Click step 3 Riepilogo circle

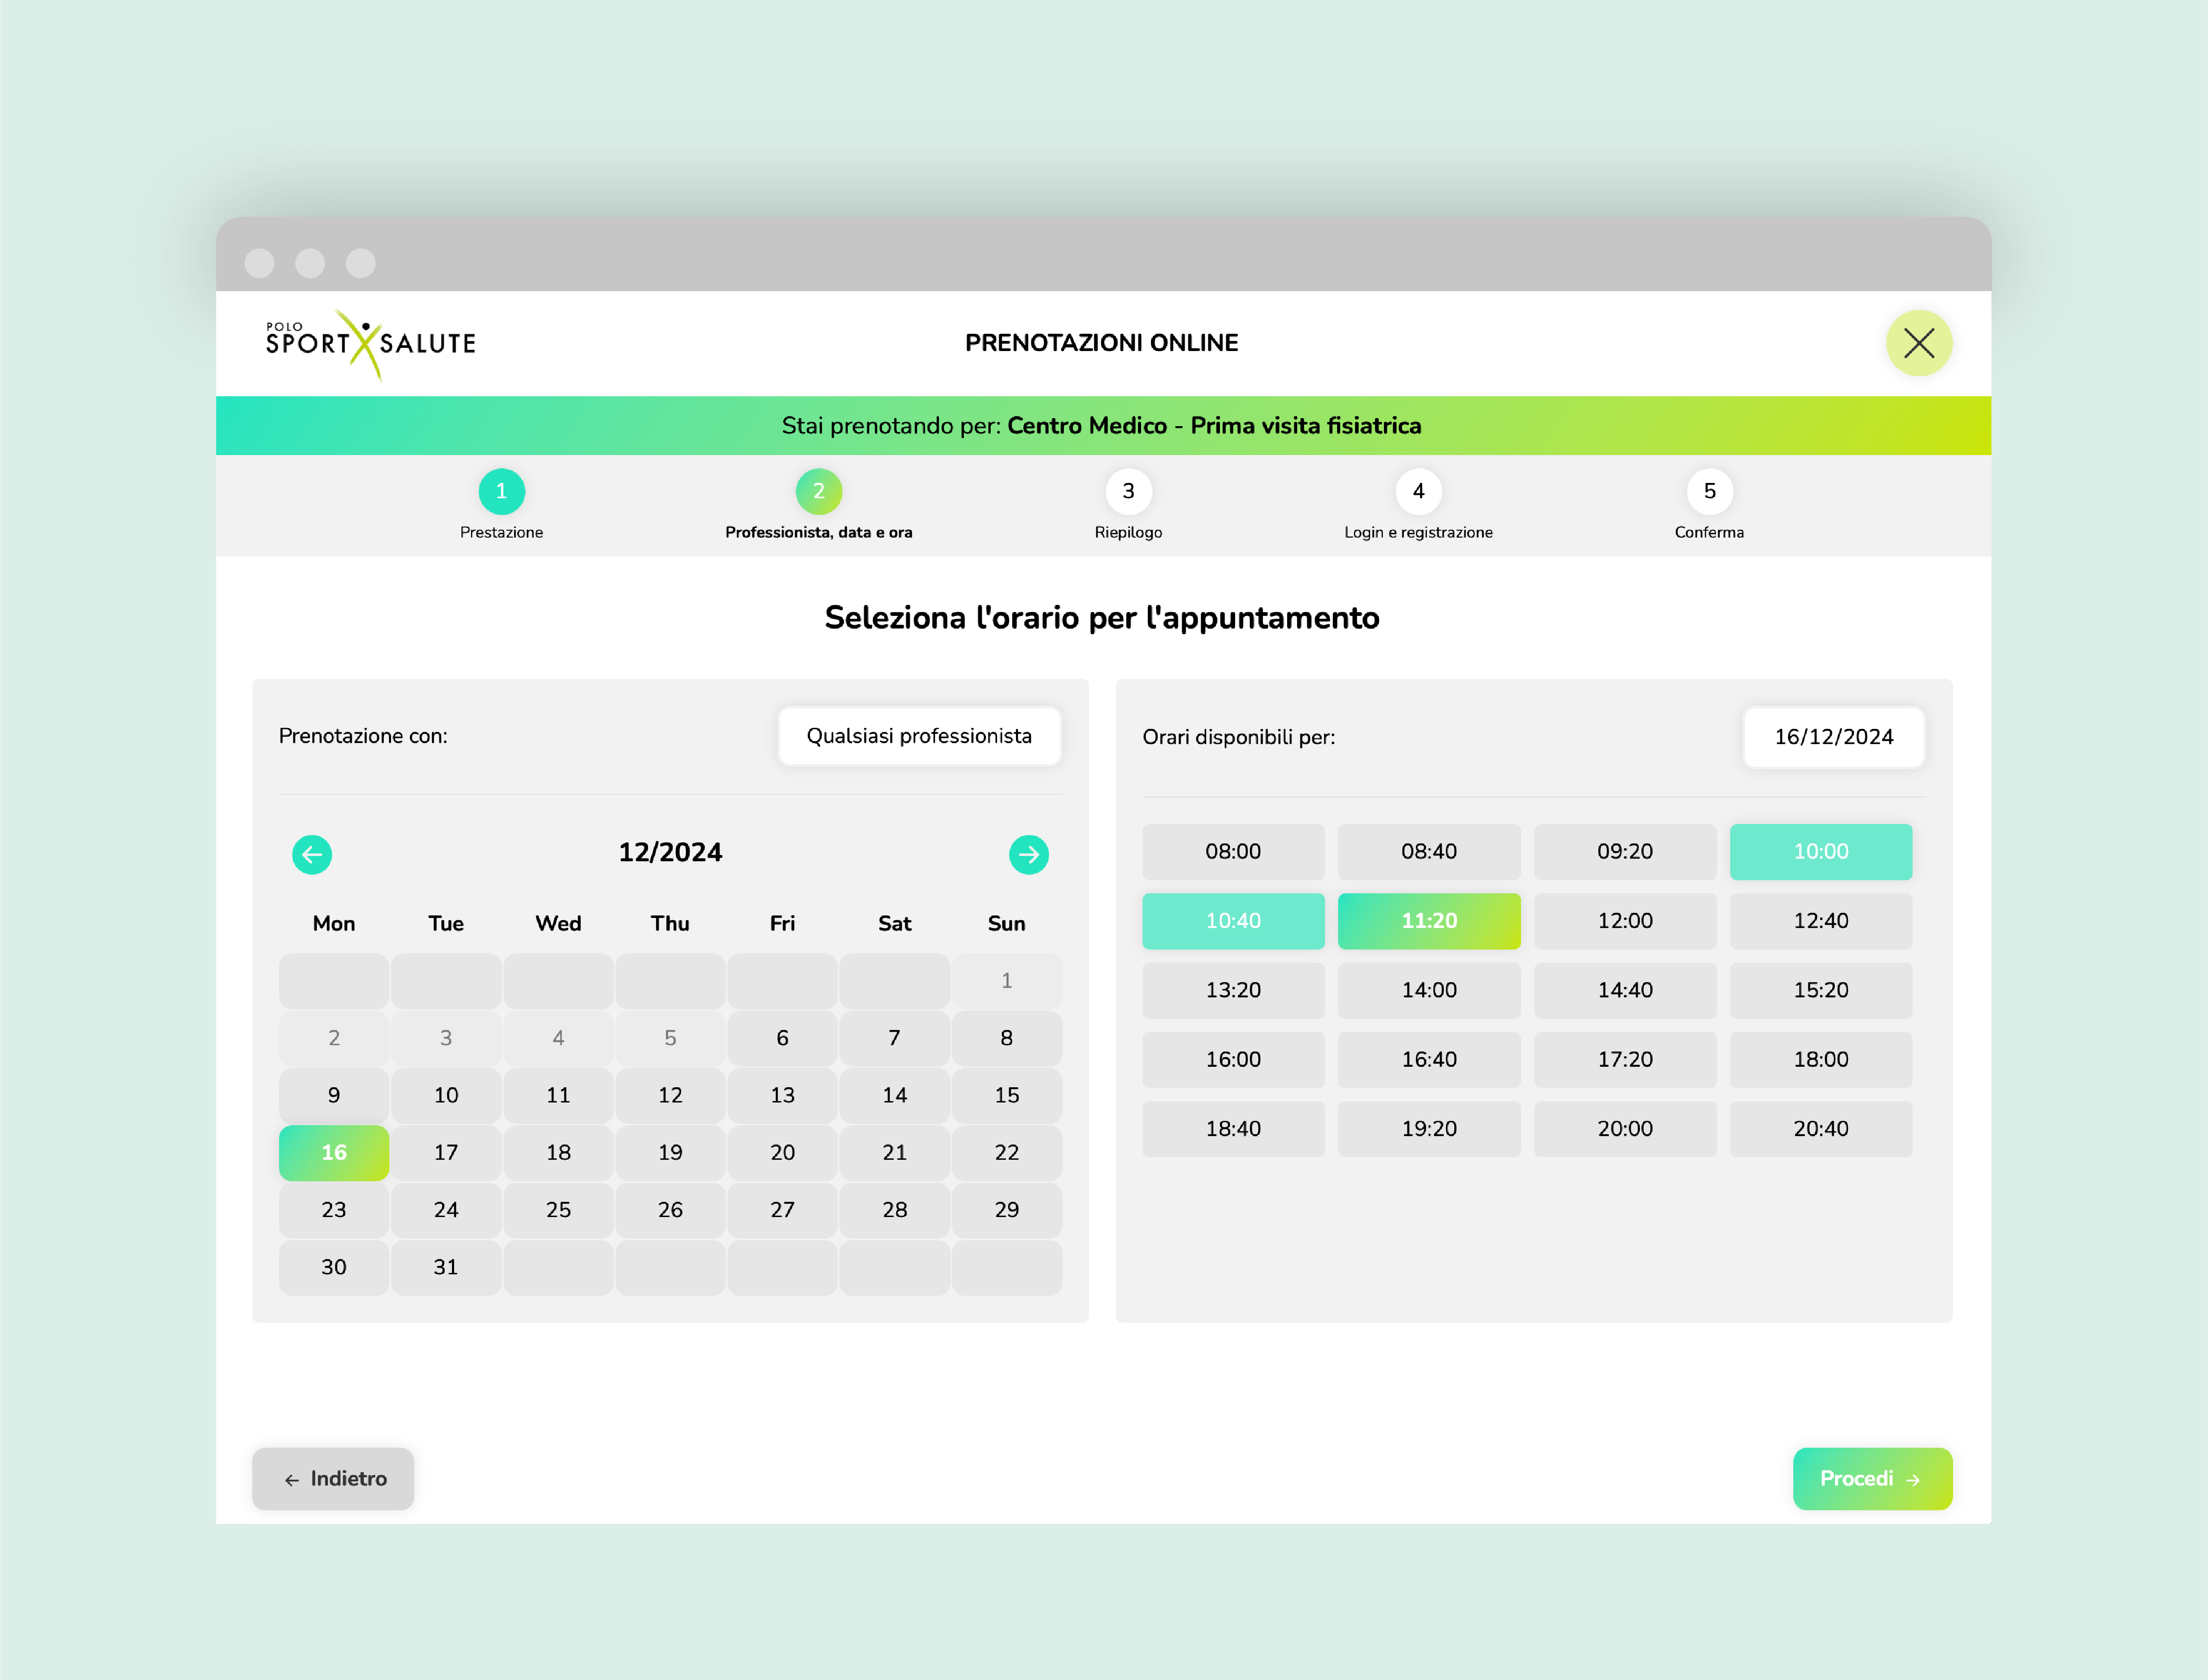1128,491
